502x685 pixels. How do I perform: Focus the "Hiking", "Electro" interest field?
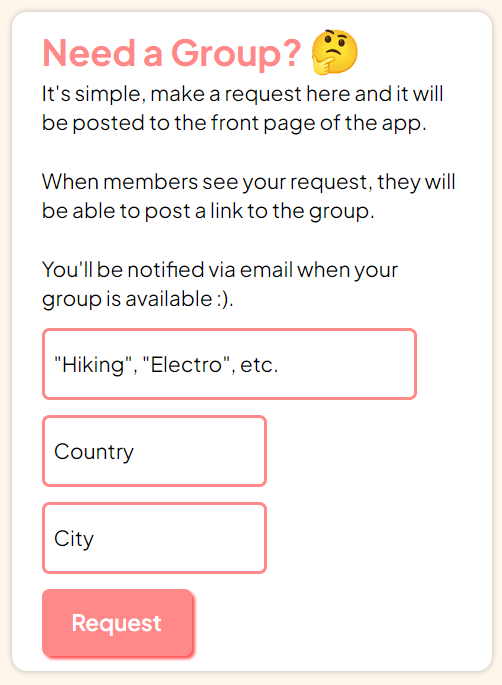click(x=229, y=364)
